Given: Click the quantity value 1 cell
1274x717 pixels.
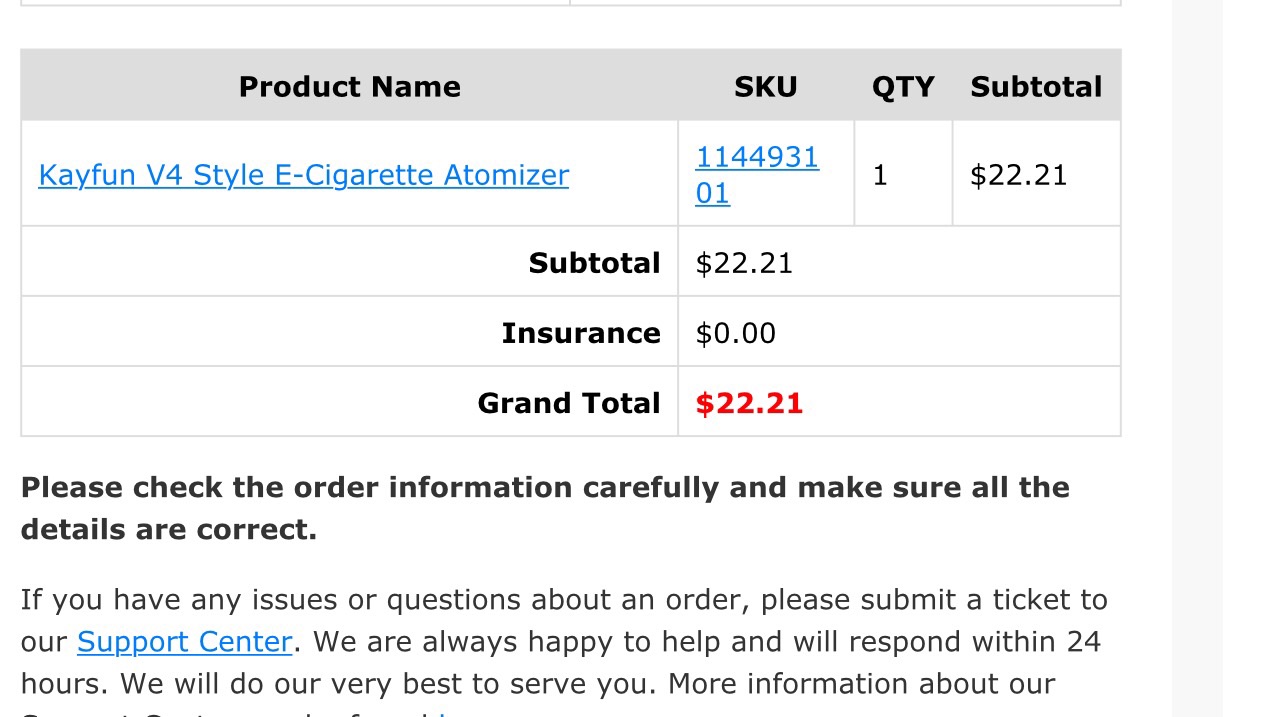Looking at the screenshot, I should (880, 175).
